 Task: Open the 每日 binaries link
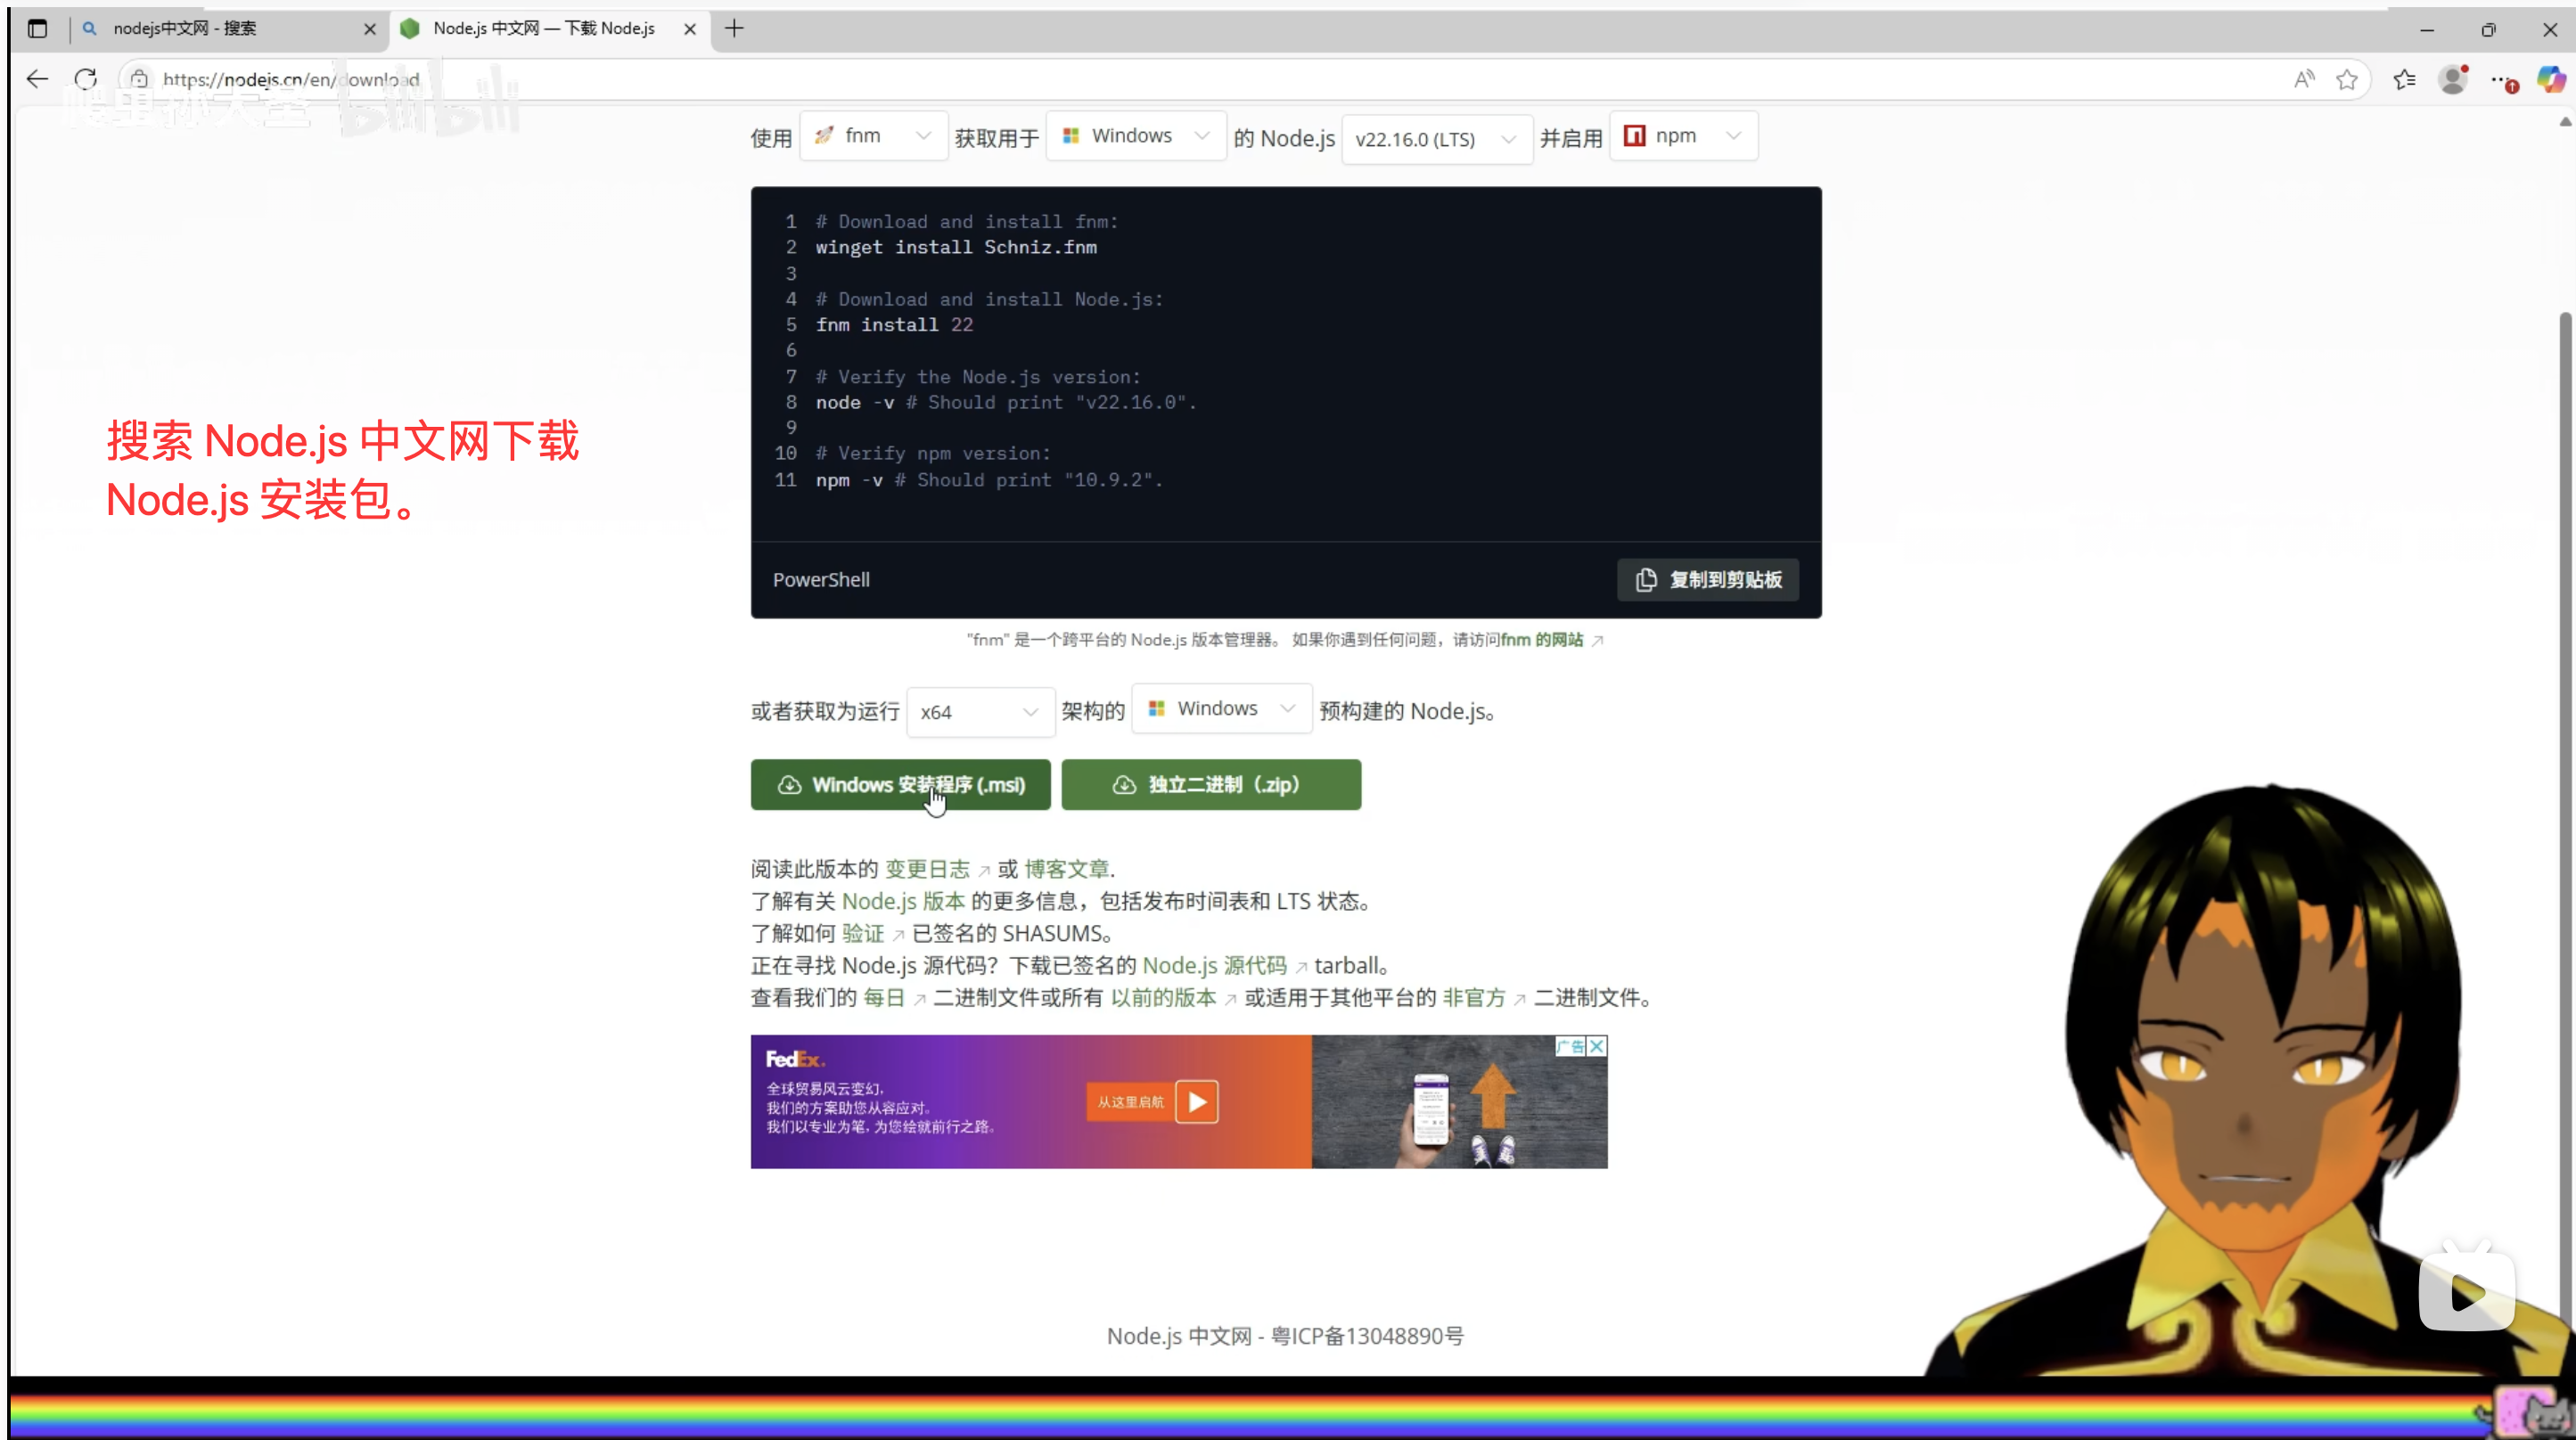884,997
